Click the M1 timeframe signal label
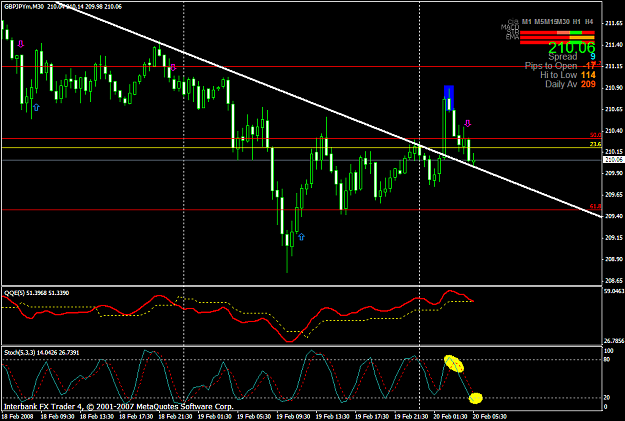 point(527,22)
